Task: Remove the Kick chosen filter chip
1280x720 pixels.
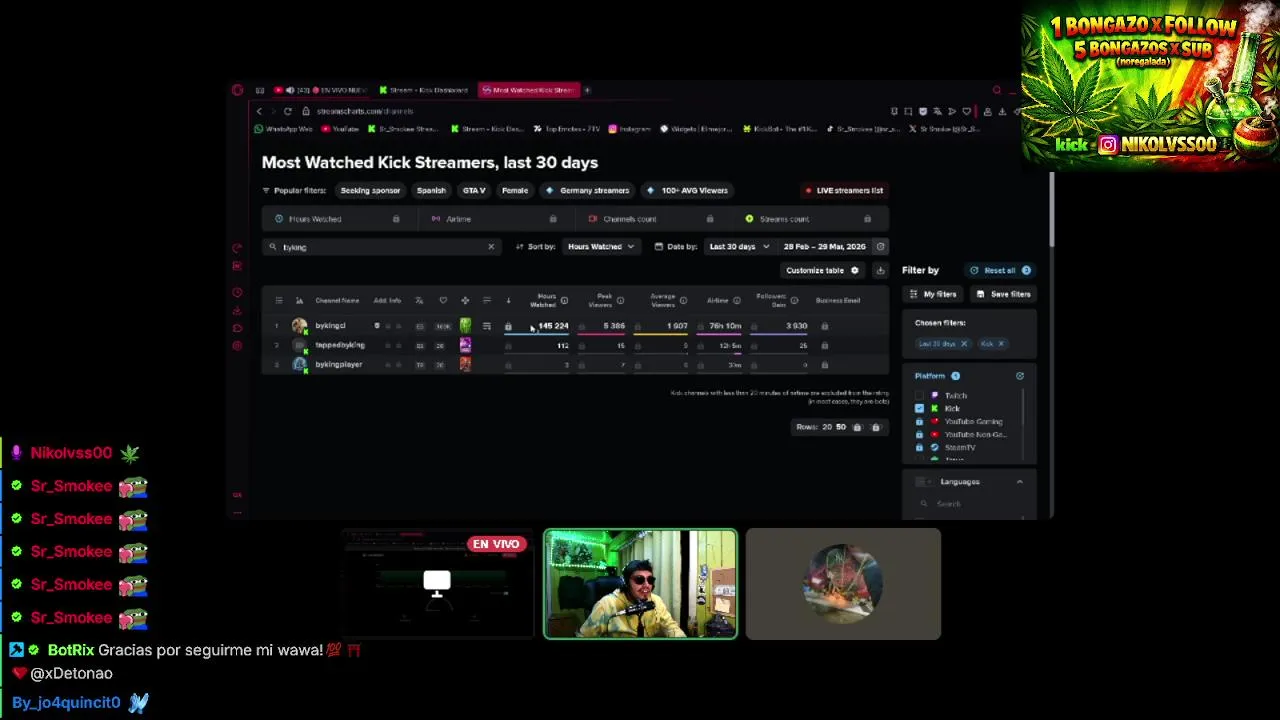Action: pyautogui.click(x=1001, y=344)
